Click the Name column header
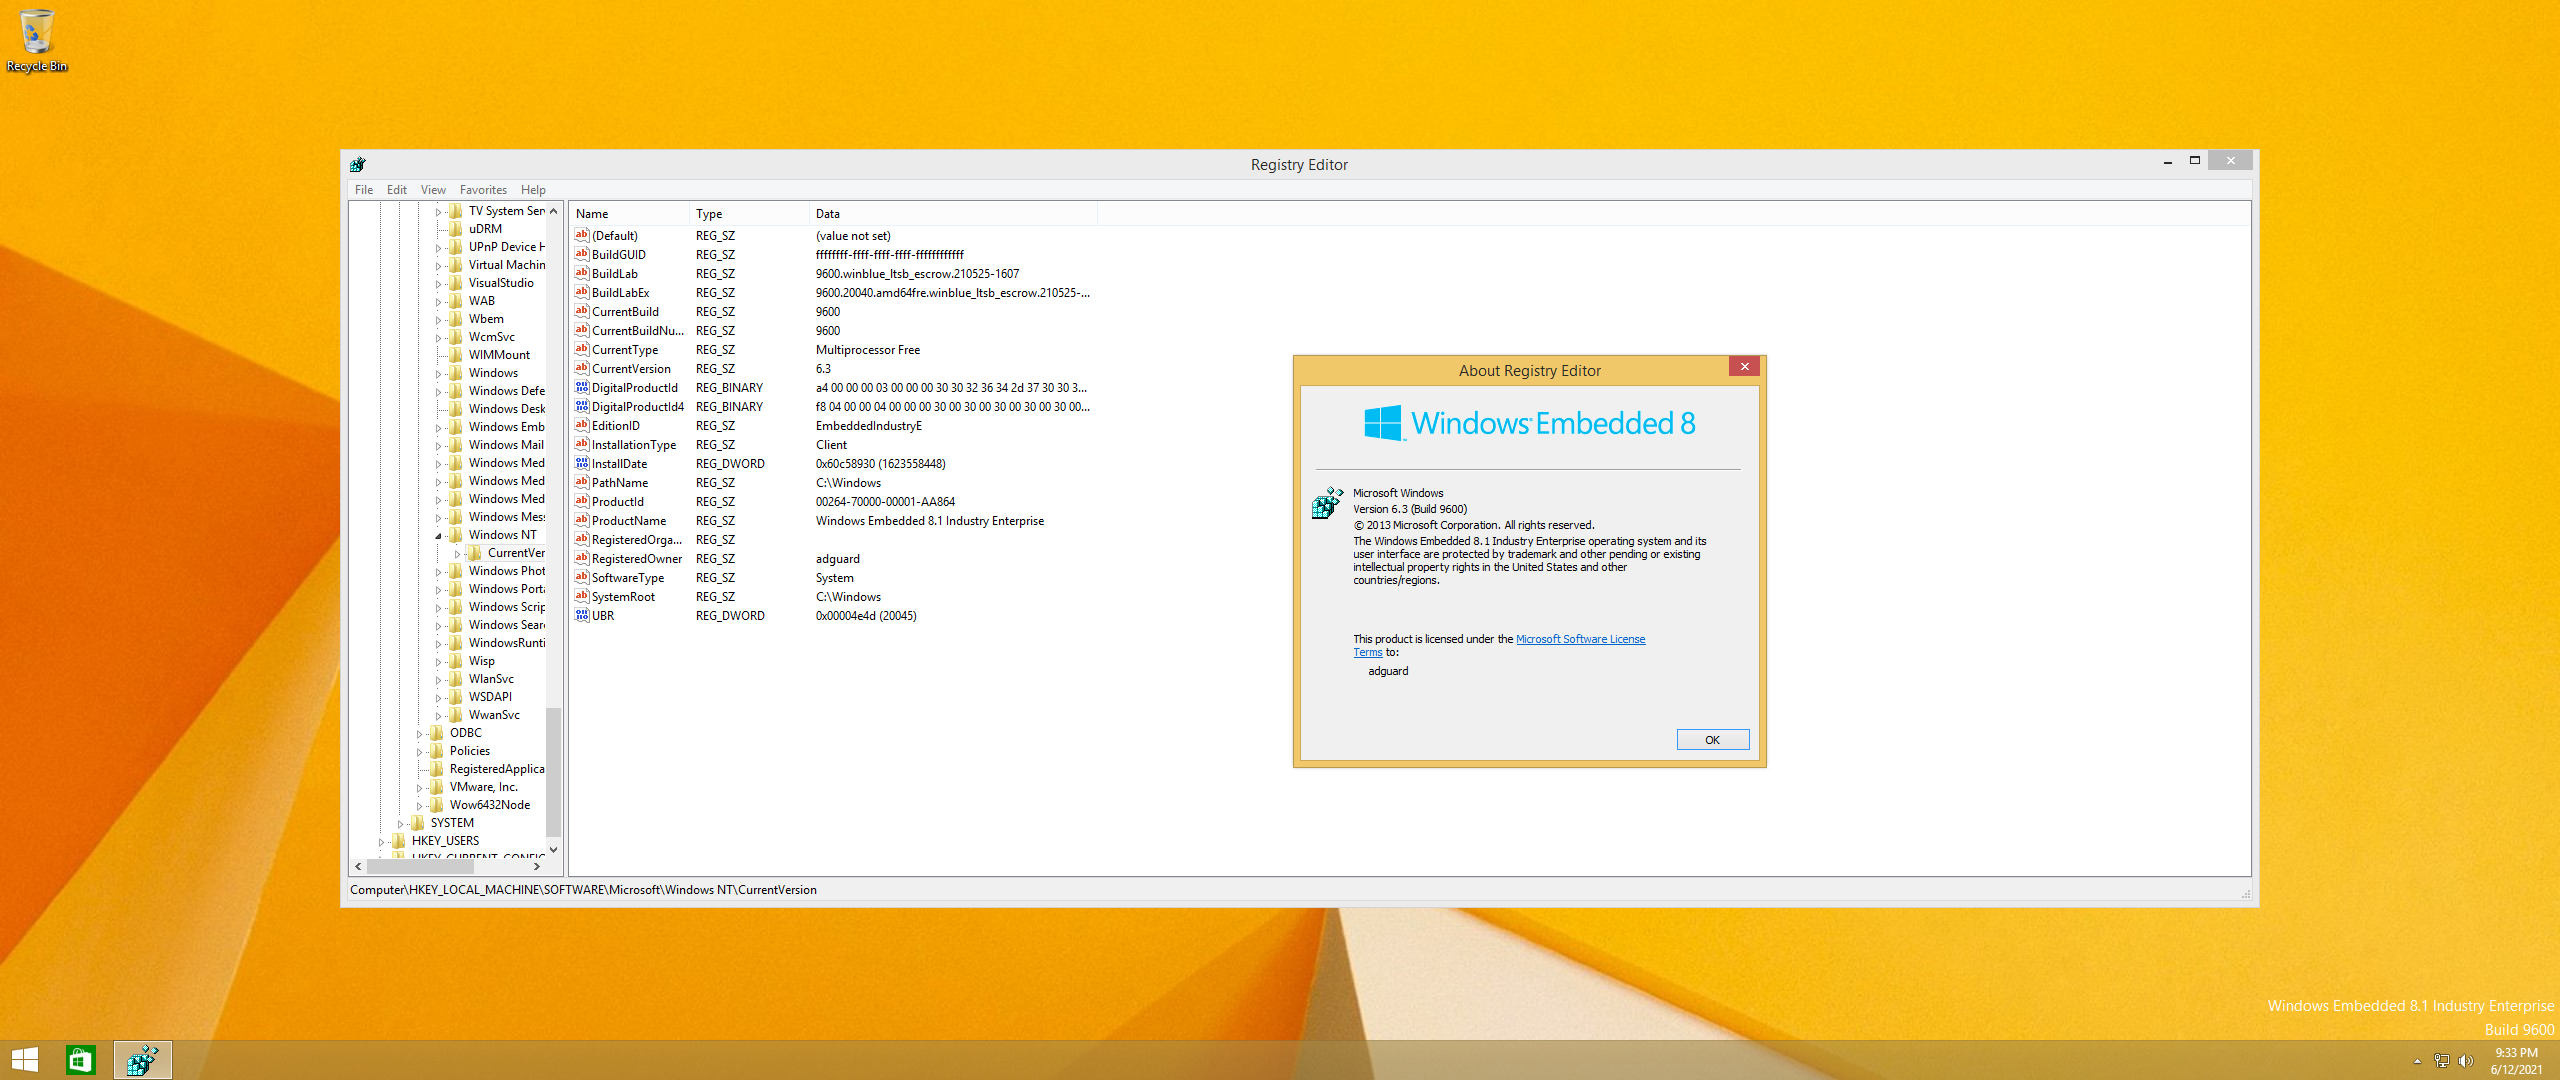 (629, 214)
